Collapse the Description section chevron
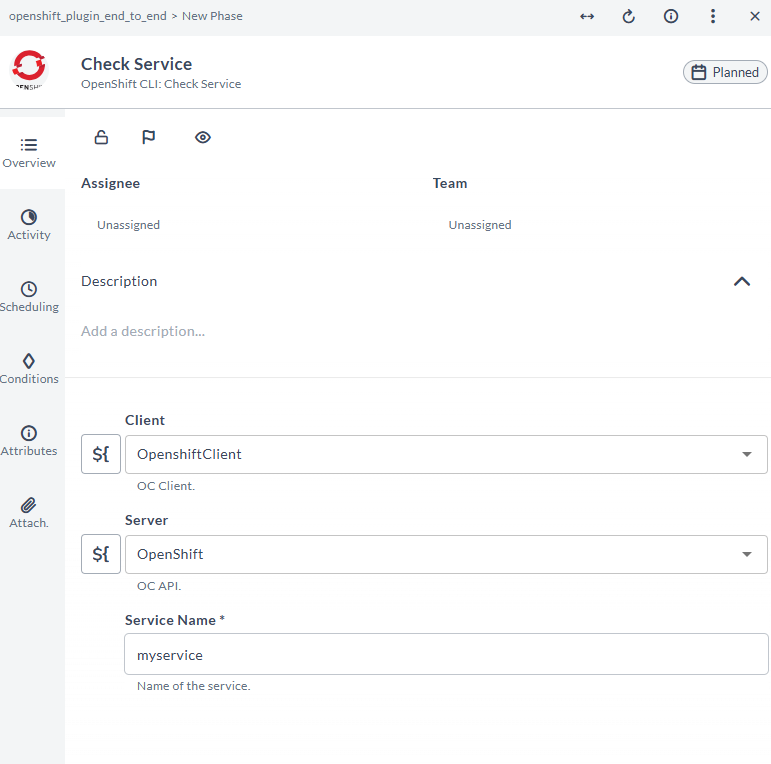 (741, 282)
